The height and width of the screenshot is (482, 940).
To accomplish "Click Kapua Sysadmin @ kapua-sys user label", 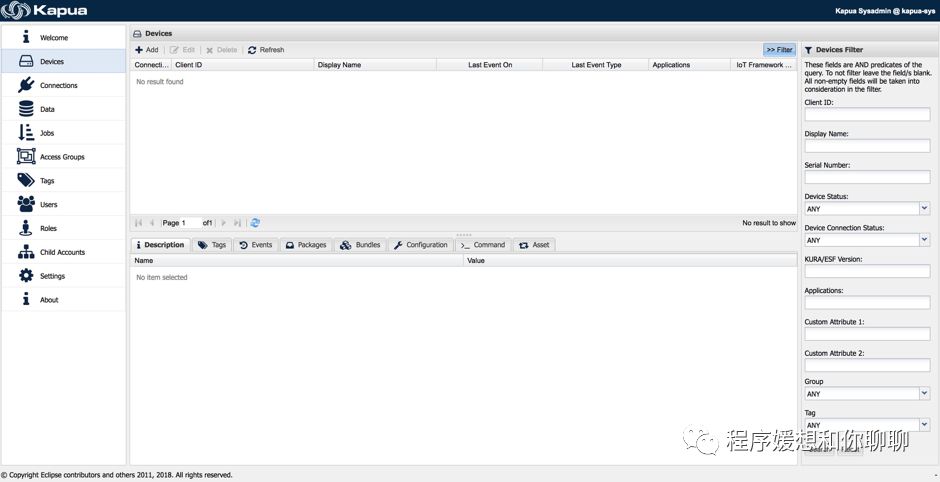I will pos(885,11).
